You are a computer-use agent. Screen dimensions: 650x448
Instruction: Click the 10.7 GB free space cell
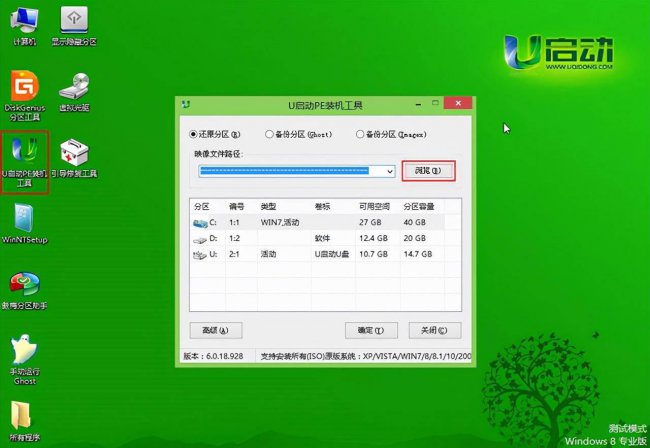click(x=373, y=254)
